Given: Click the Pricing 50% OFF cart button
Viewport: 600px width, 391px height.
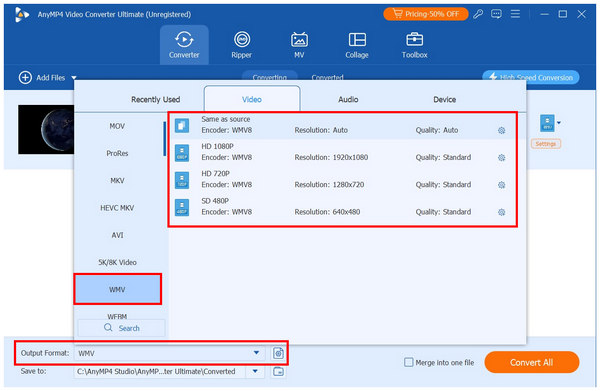Looking at the screenshot, I should pos(426,14).
